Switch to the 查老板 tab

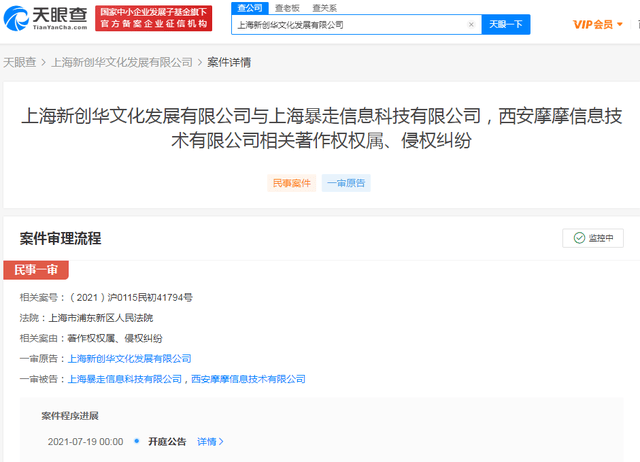point(287,8)
